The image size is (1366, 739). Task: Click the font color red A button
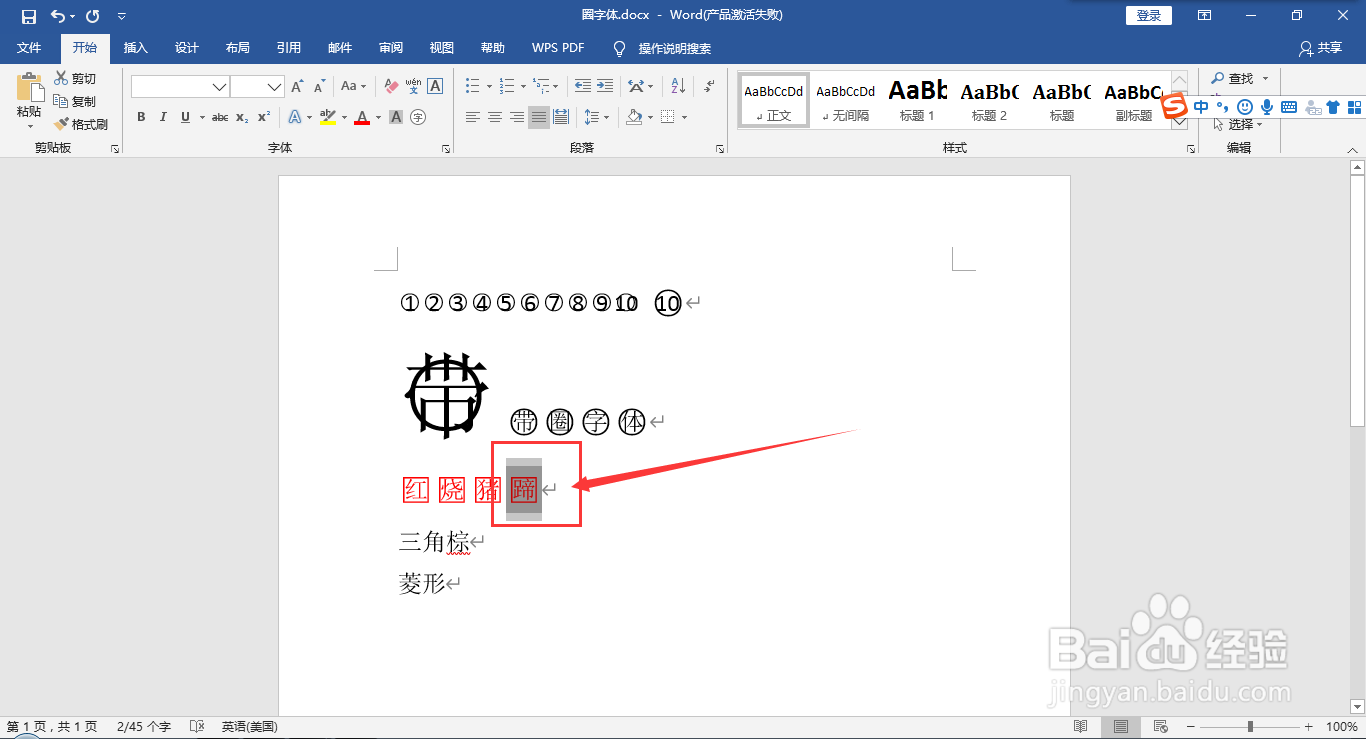362,117
